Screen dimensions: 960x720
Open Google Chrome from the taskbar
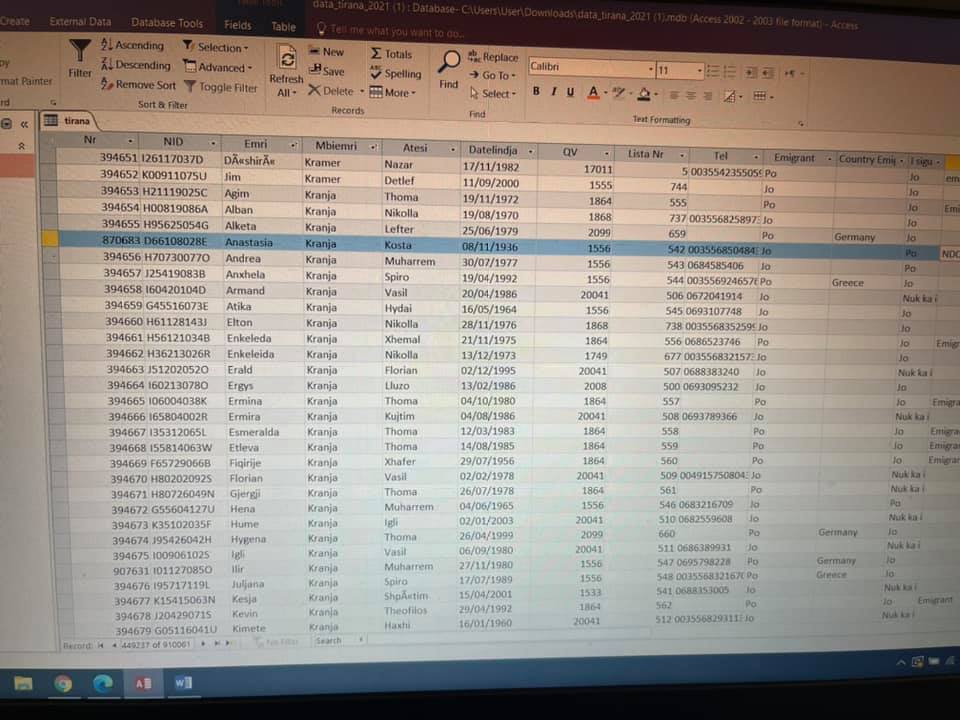pyautogui.click(x=63, y=683)
